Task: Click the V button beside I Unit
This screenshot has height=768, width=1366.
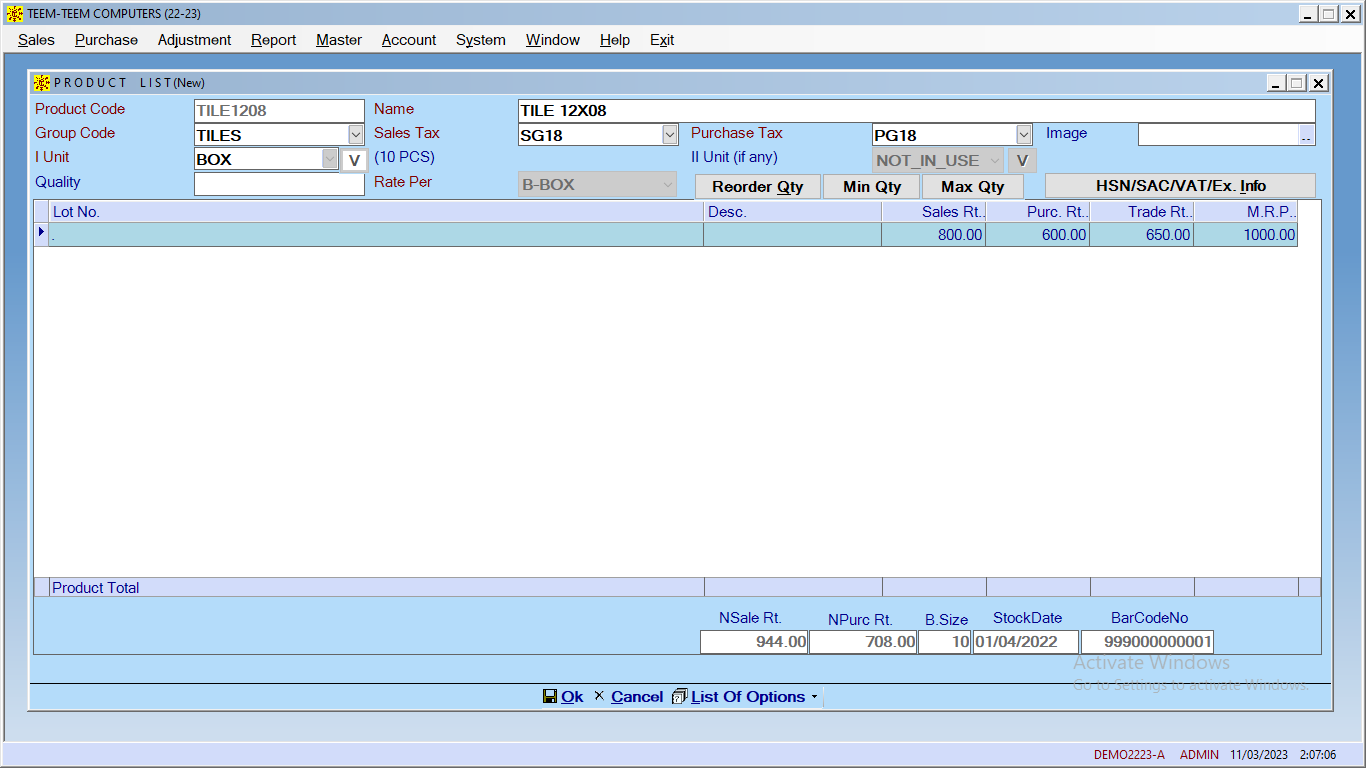Action: 354,160
